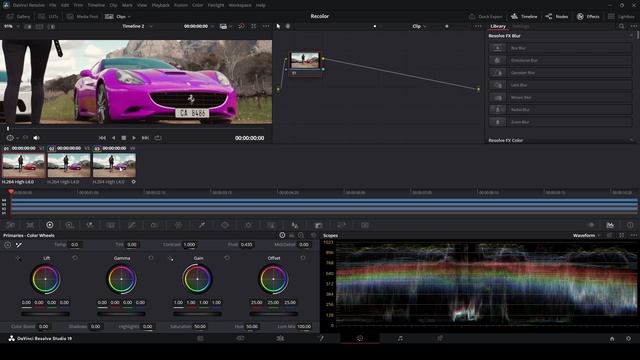The width and height of the screenshot is (640, 360).
Task: Open the Workspace menu
Action: (240, 5)
